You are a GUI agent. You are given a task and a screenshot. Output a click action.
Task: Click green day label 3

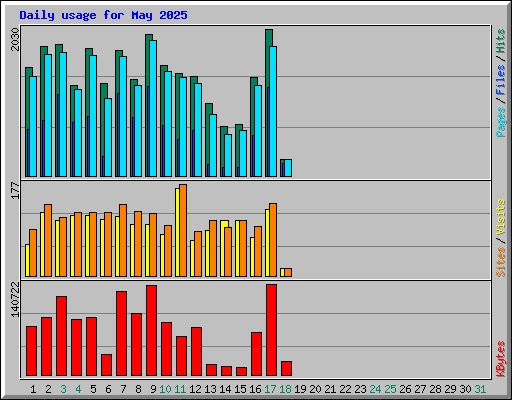coord(63,389)
